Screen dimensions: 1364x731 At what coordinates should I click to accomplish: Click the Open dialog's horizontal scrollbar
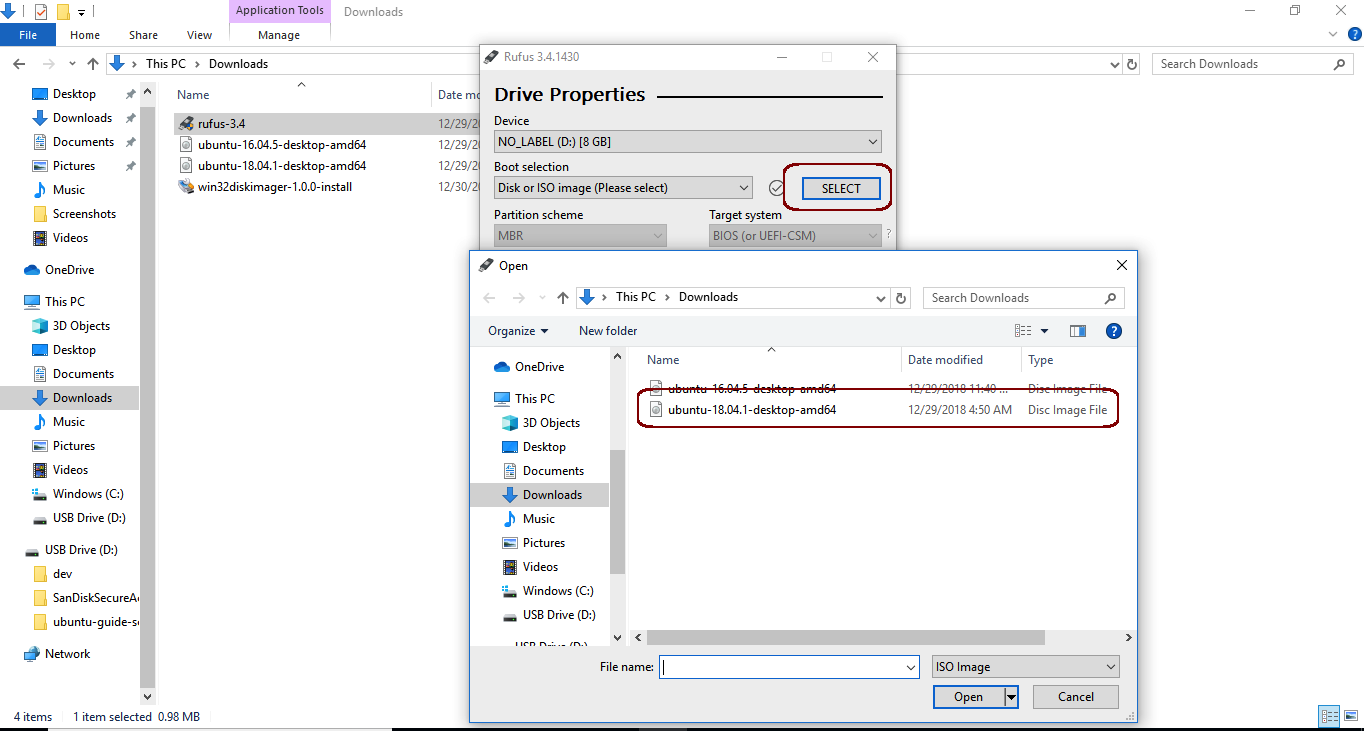tap(846, 637)
